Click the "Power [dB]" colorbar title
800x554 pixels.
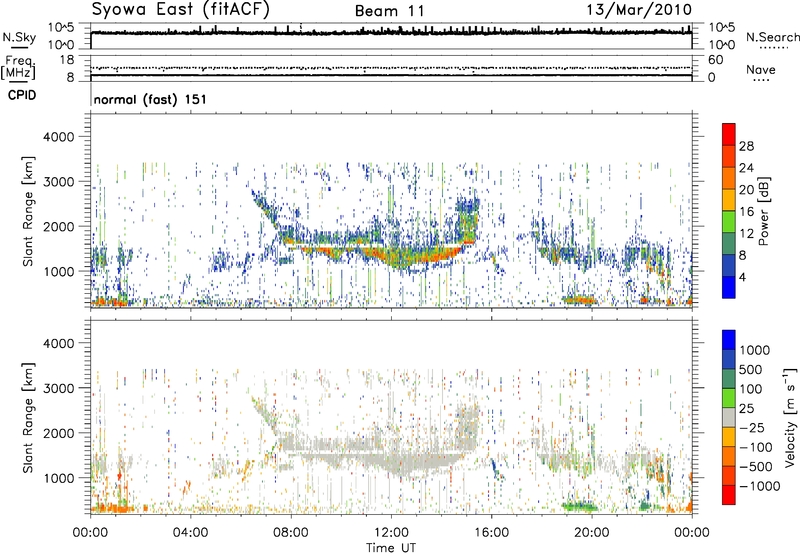pos(763,211)
